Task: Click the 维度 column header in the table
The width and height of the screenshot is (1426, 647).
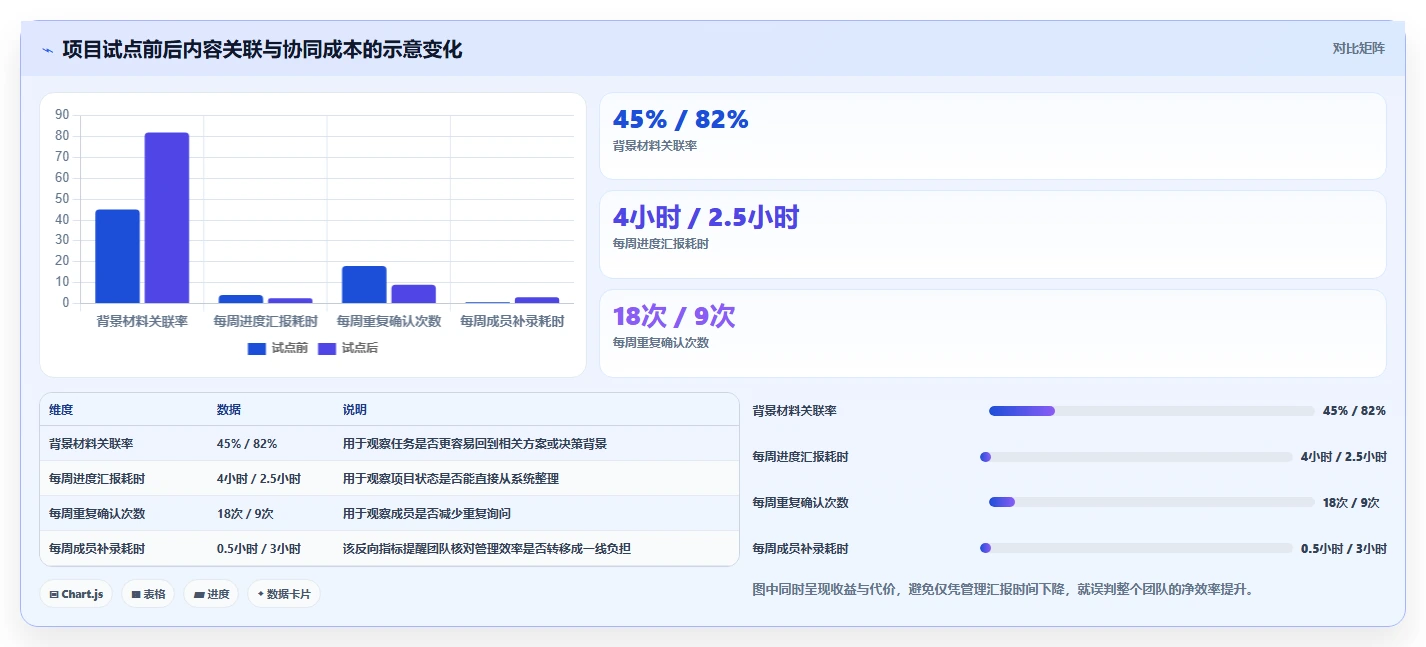Action: coord(61,410)
